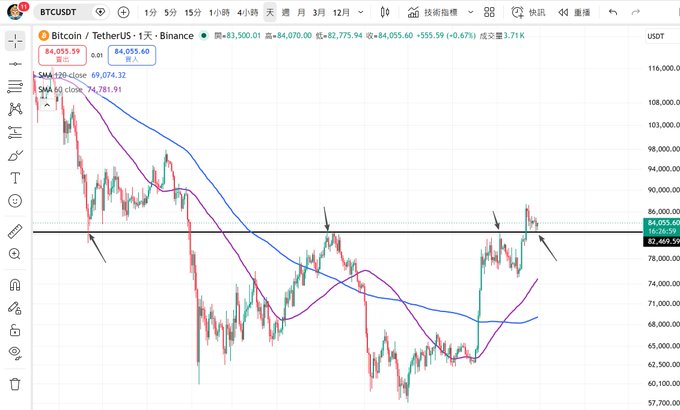Click the 成交量 3.71K volume value
Image resolution: width=680 pixels, height=410 pixels.
coord(502,36)
